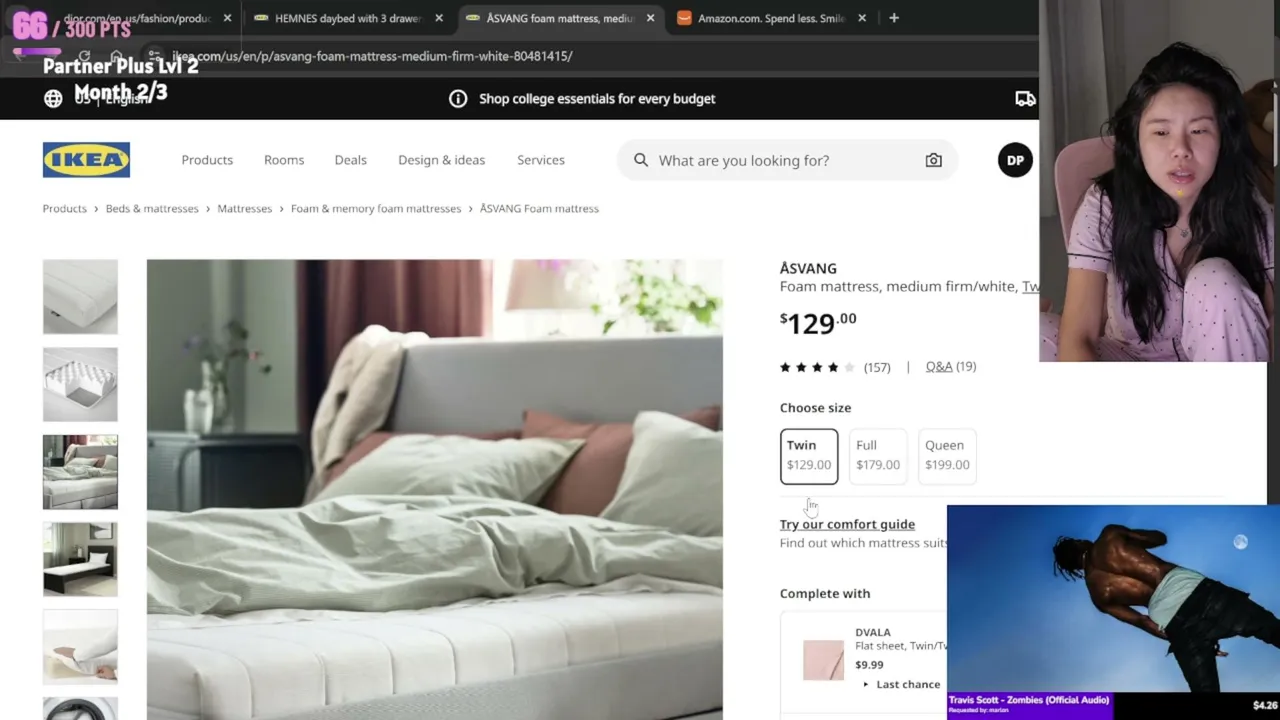Select the bedroom scene thumbnail
Image resolution: width=1280 pixels, height=720 pixels.
(x=80, y=472)
